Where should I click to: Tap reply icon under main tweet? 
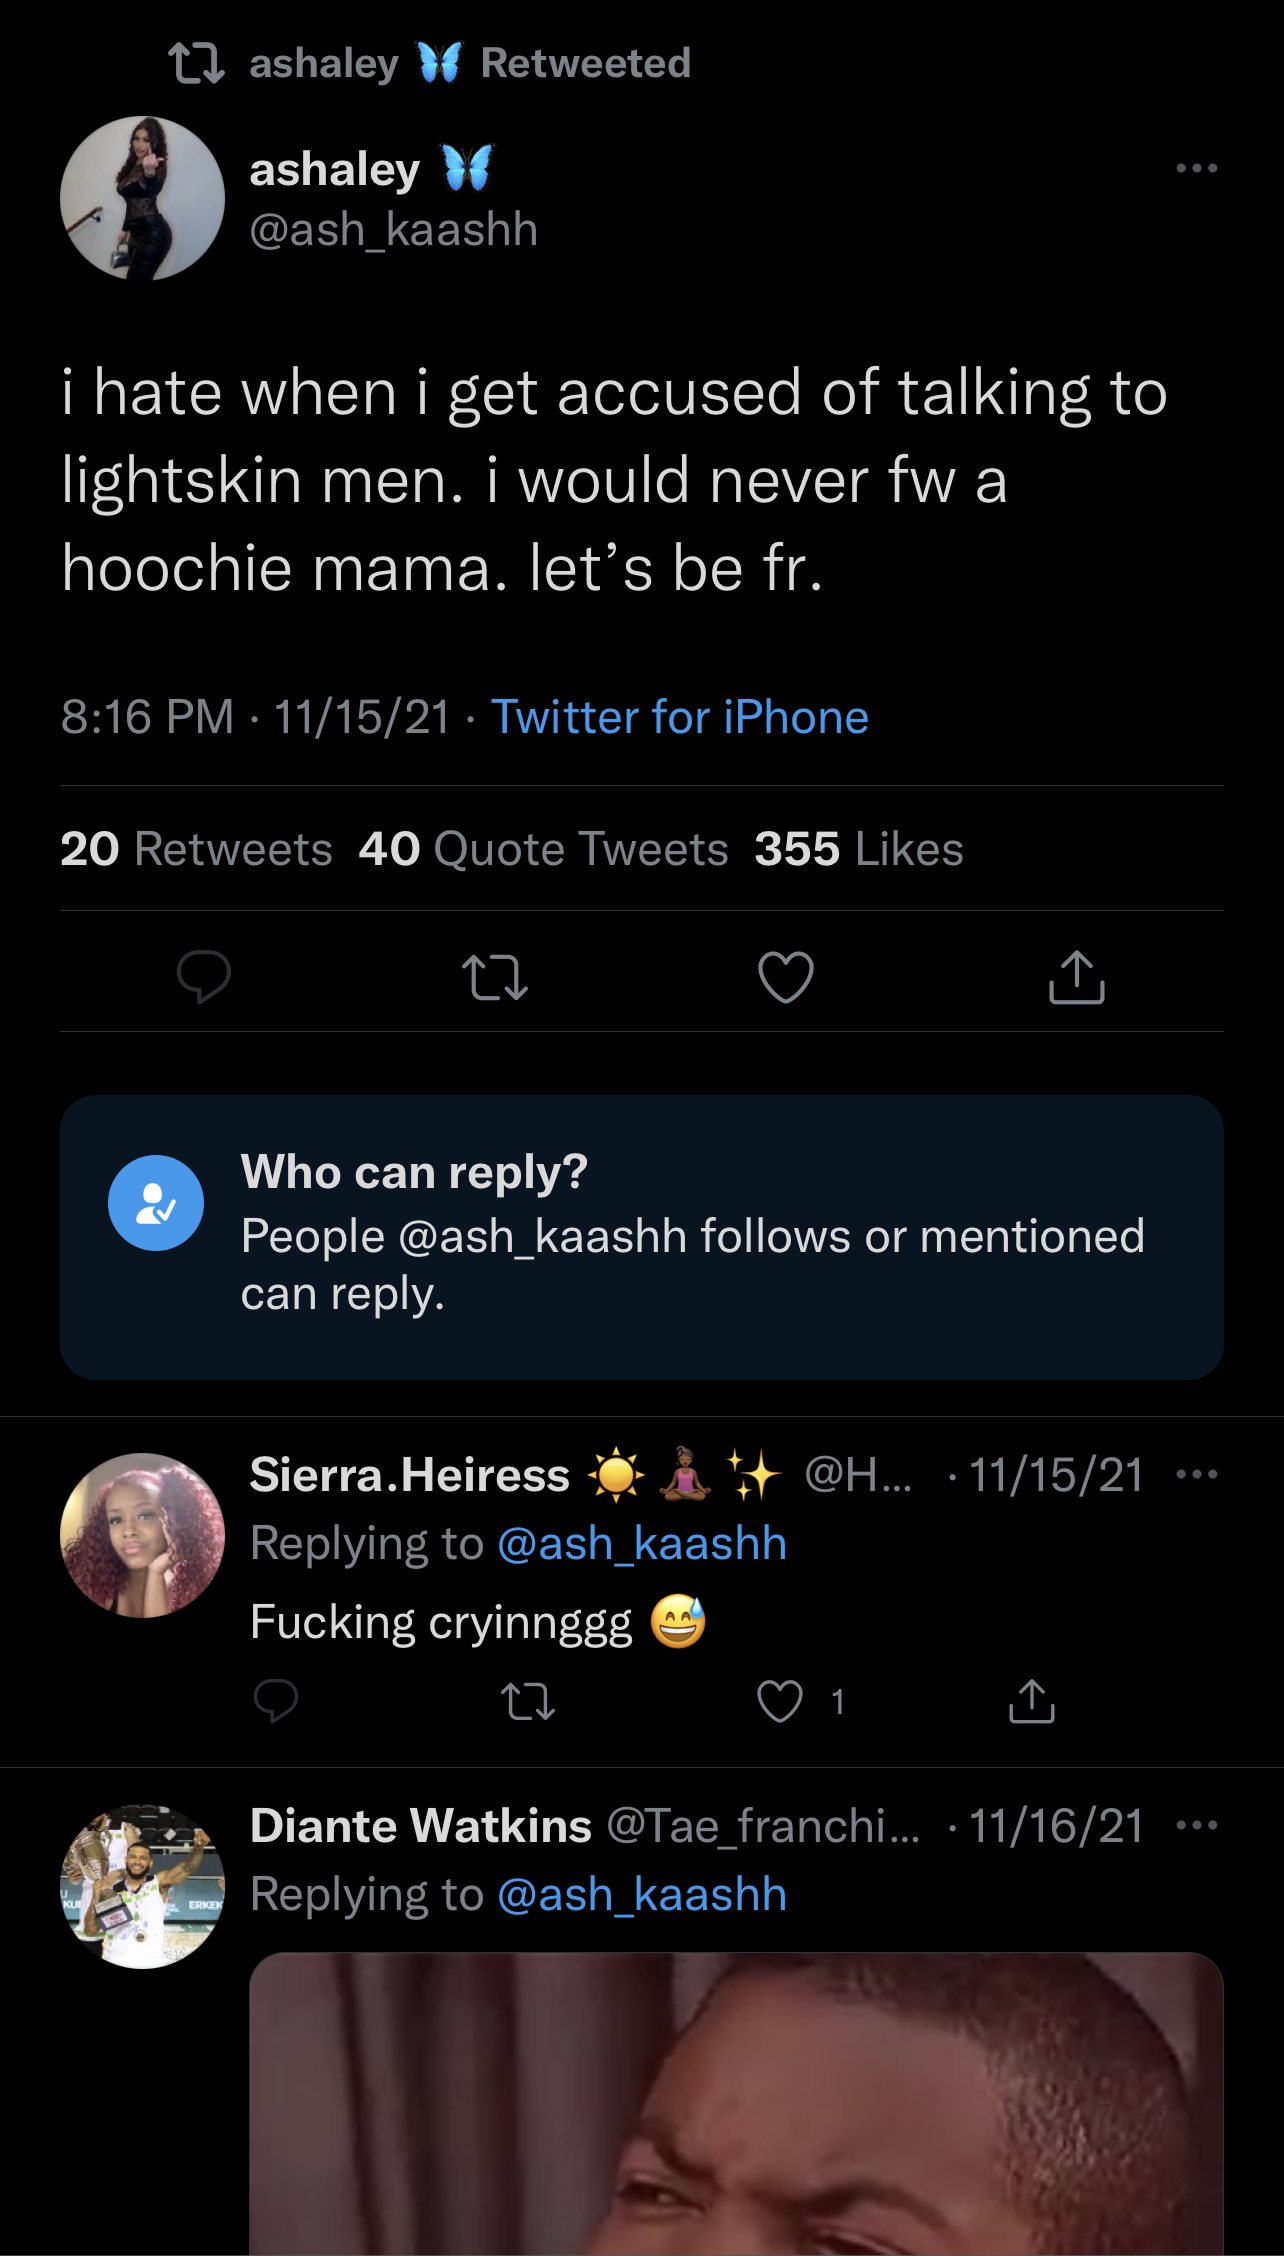coord(203,975)
